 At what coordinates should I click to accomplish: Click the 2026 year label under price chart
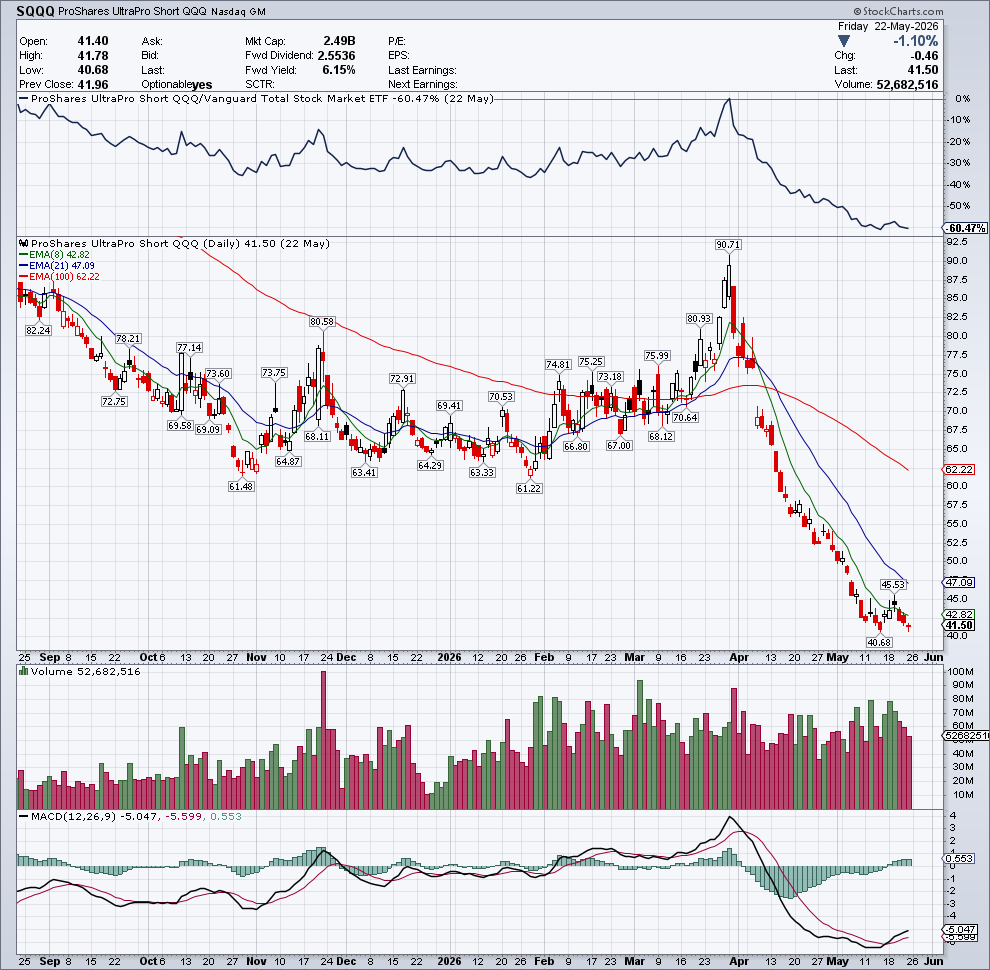click(450, 657)
